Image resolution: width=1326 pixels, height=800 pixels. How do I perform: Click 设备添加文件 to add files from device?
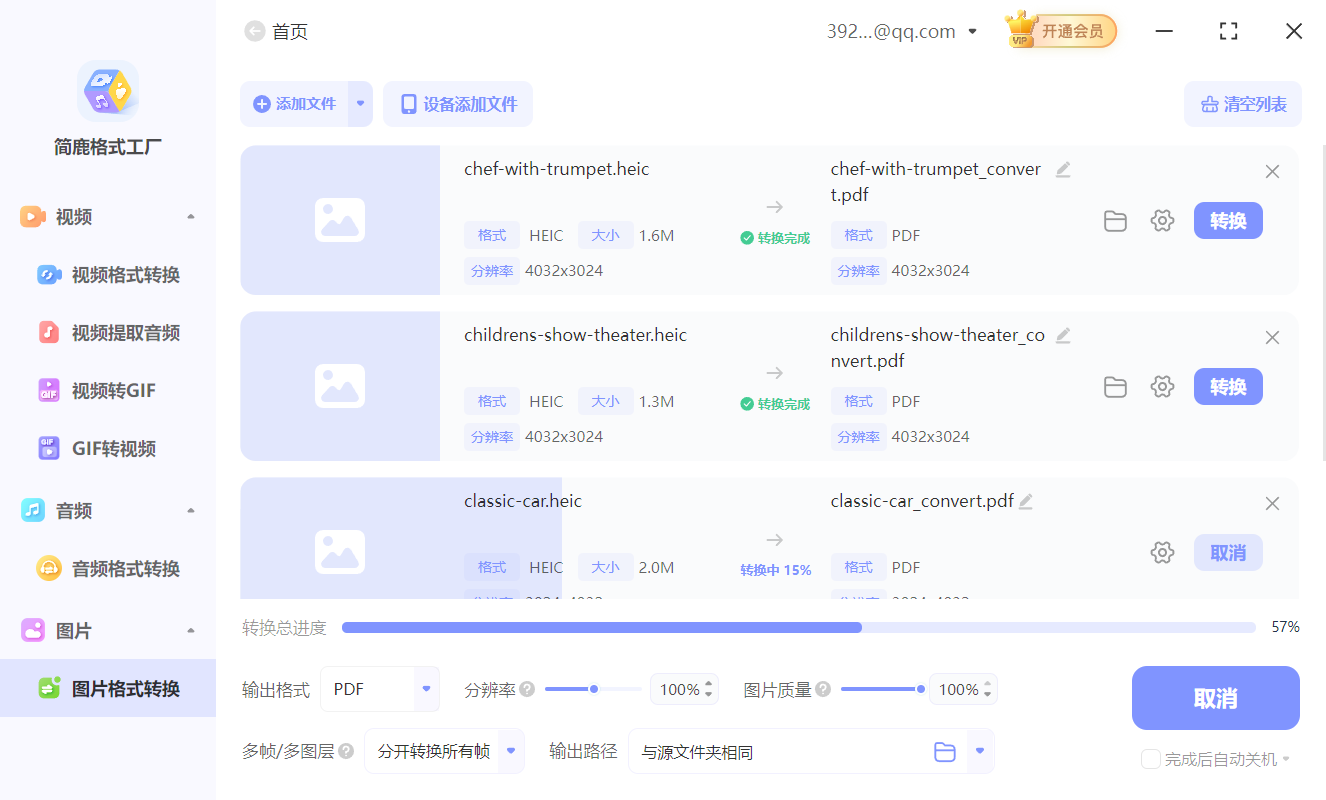coord(457,104)
